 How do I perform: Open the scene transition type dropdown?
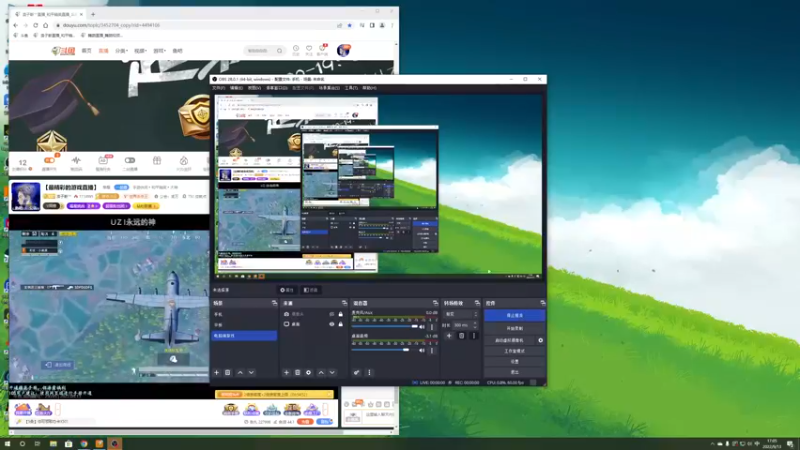click(461, 314)
